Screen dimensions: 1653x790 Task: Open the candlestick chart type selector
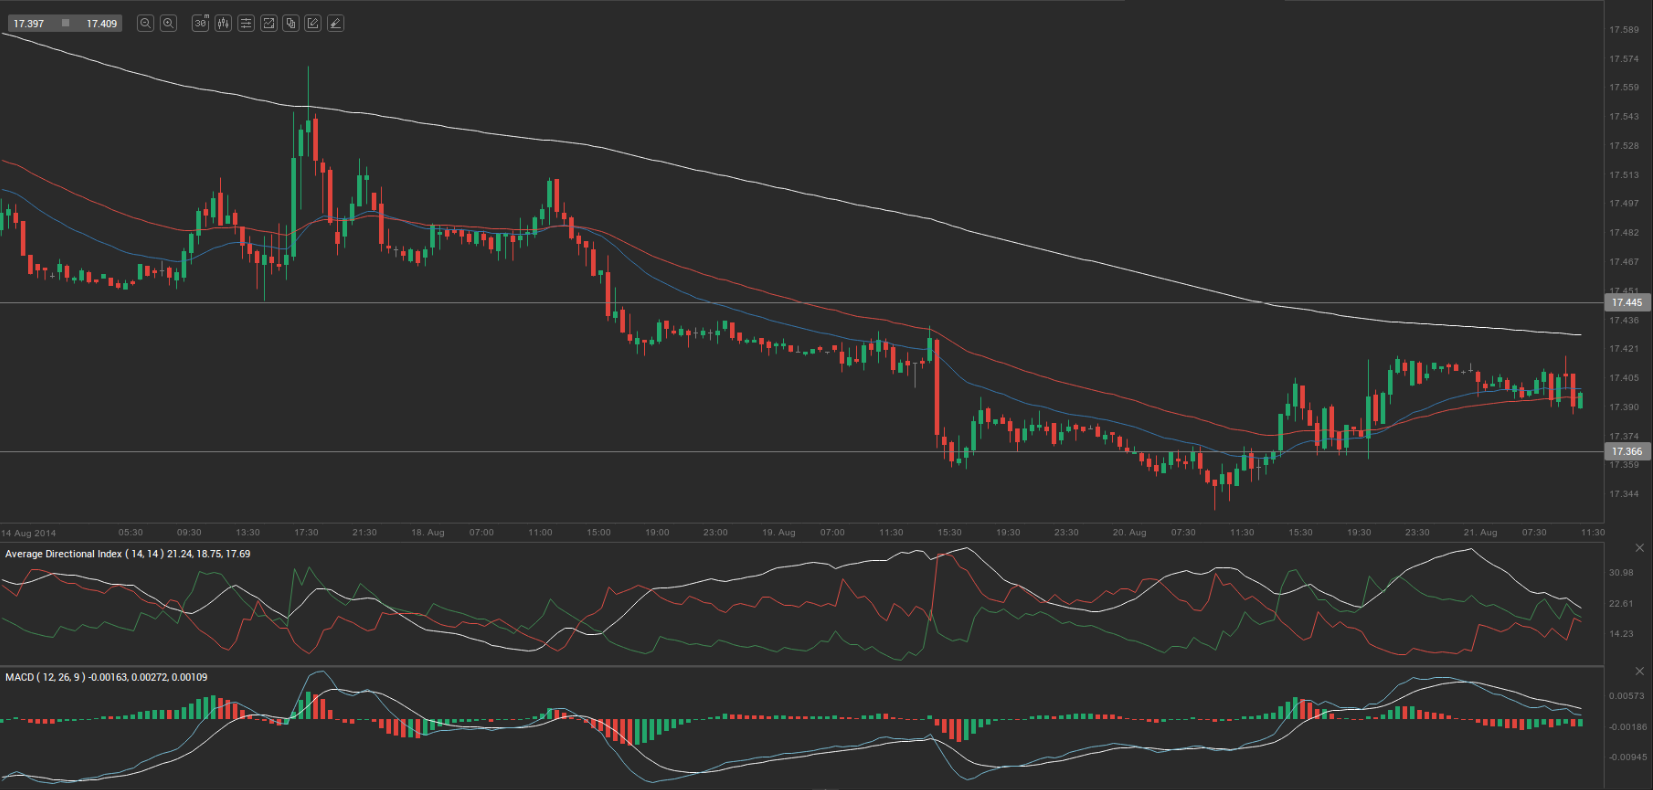(223, 23)
